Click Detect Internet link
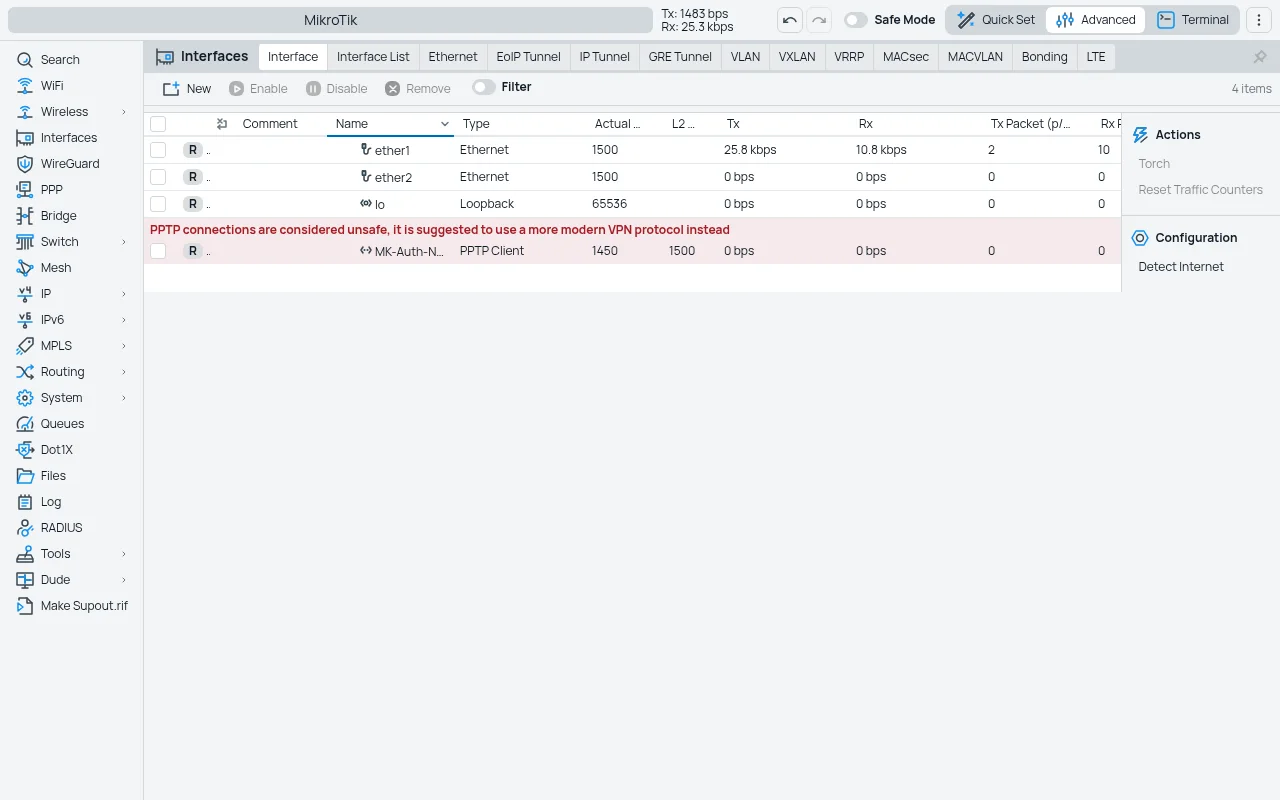The image size is (1280, 800). pyautogui.click(x=1181, y=267)
